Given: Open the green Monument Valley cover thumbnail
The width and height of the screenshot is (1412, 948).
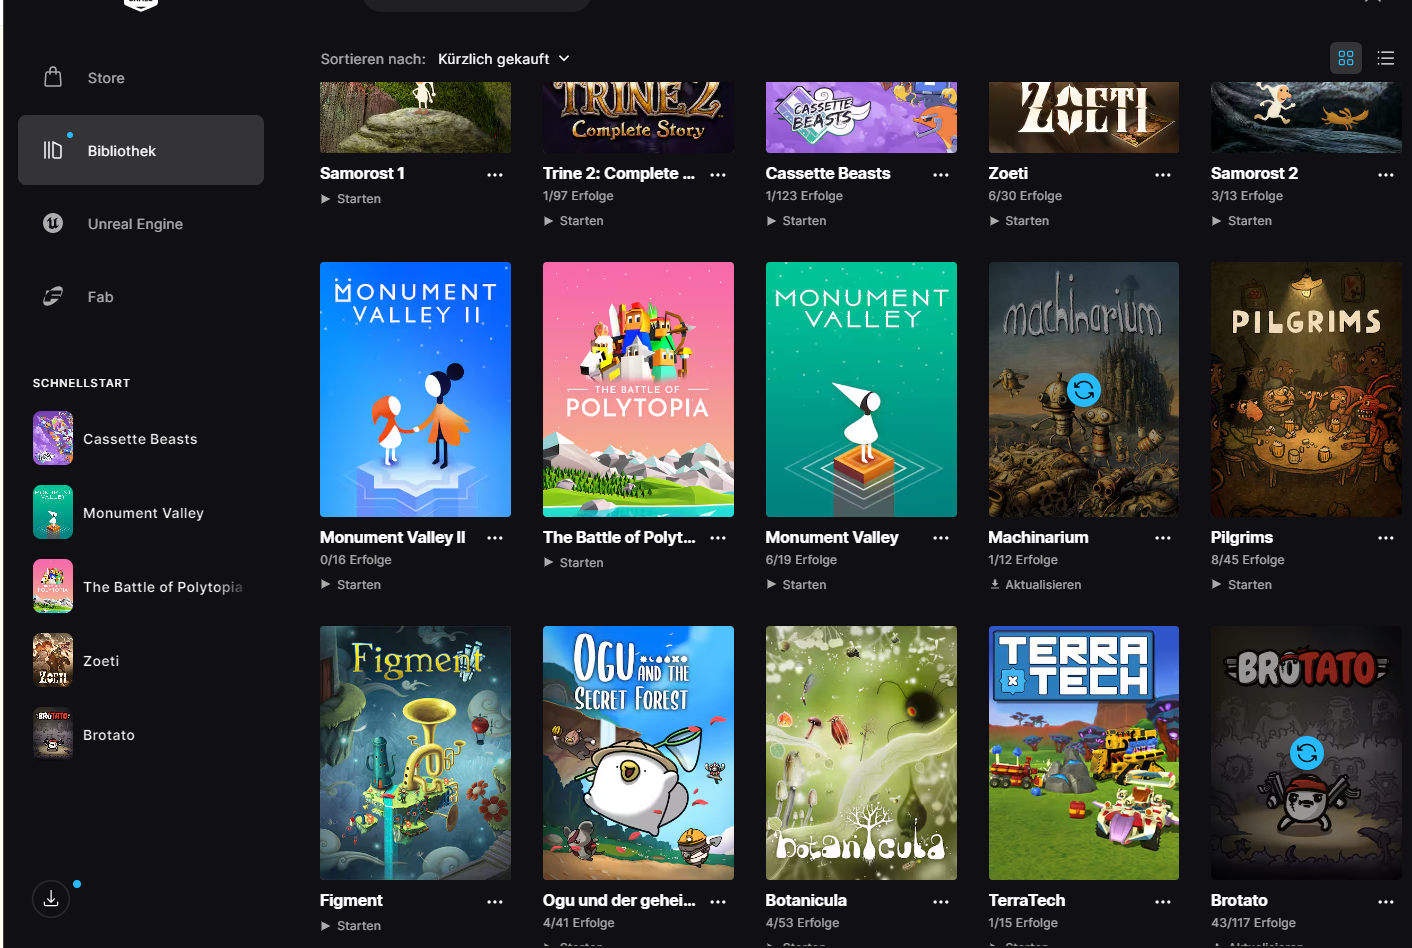Looking at the screenshot, I should 861,389.
